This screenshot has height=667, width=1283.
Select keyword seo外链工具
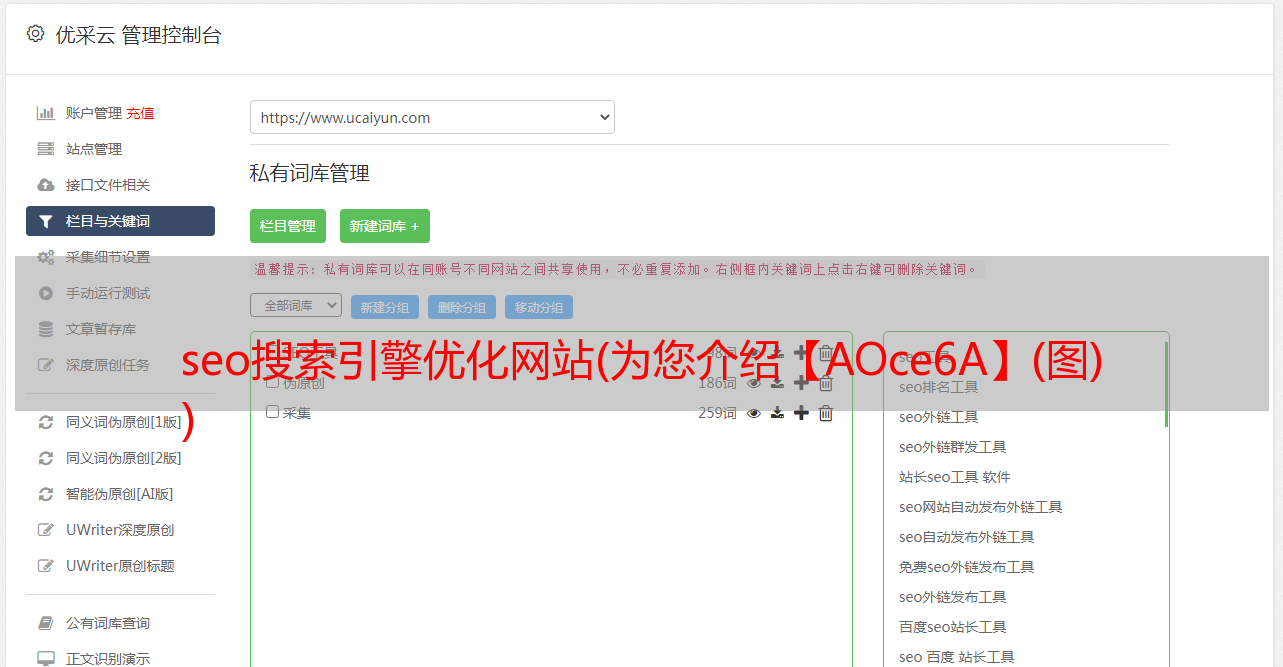pyautogui.click(x=938, y=417)
